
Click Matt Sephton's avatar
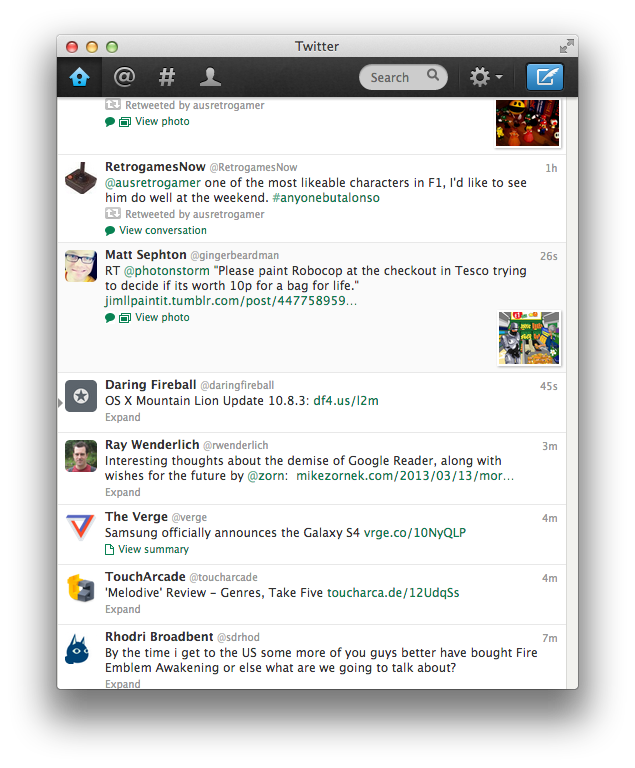(x=81, y=266)
